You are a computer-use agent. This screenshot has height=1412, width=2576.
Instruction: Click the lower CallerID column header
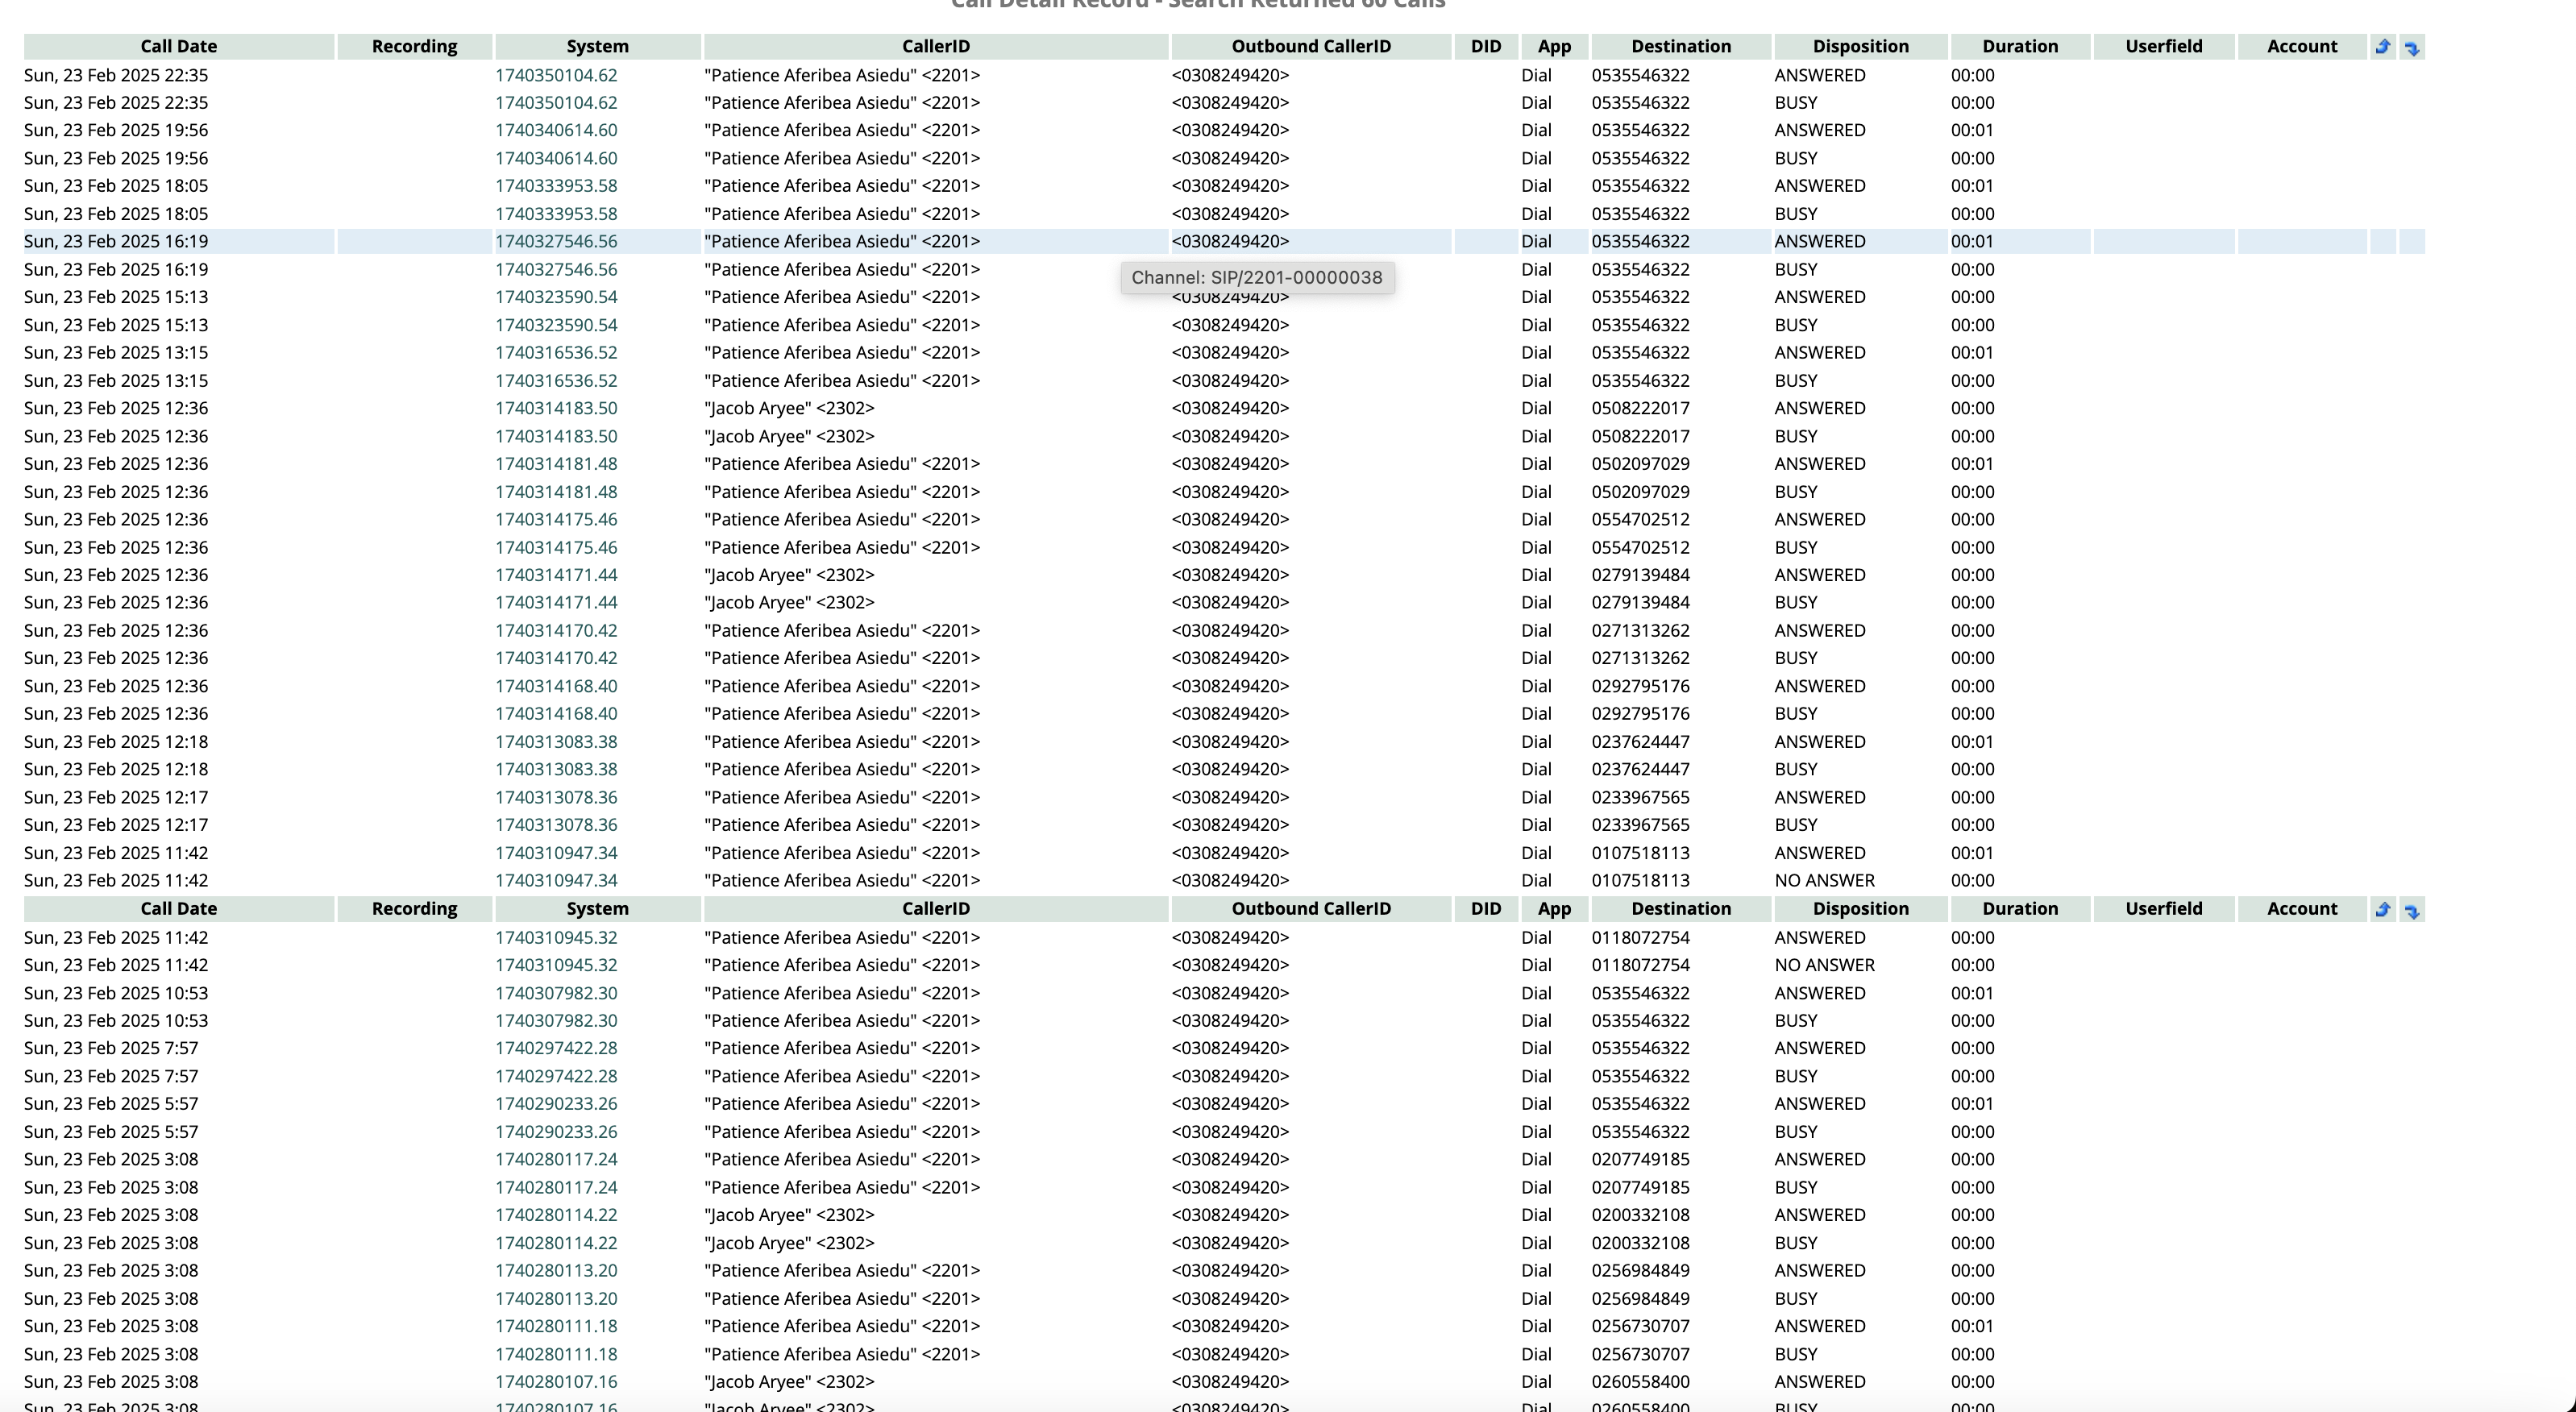click(935, 908)
